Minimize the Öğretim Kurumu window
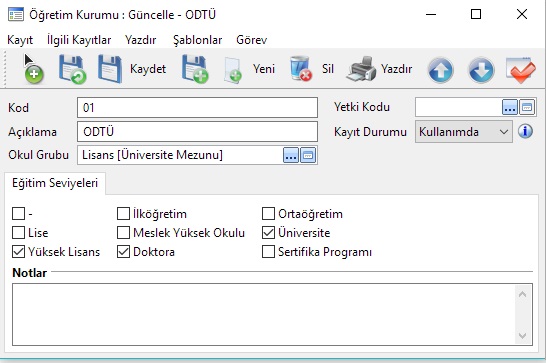Viewport: 546px width, 363px height. [x=431, y=15]
